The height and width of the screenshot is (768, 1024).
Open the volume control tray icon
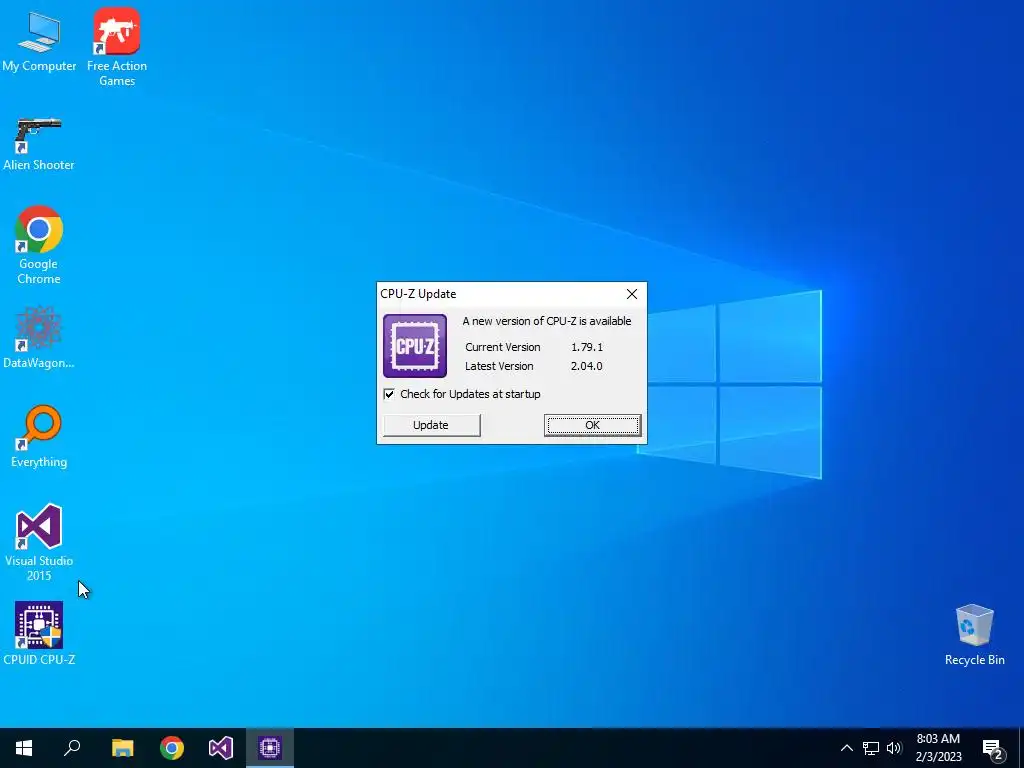[x=894, y=748]
